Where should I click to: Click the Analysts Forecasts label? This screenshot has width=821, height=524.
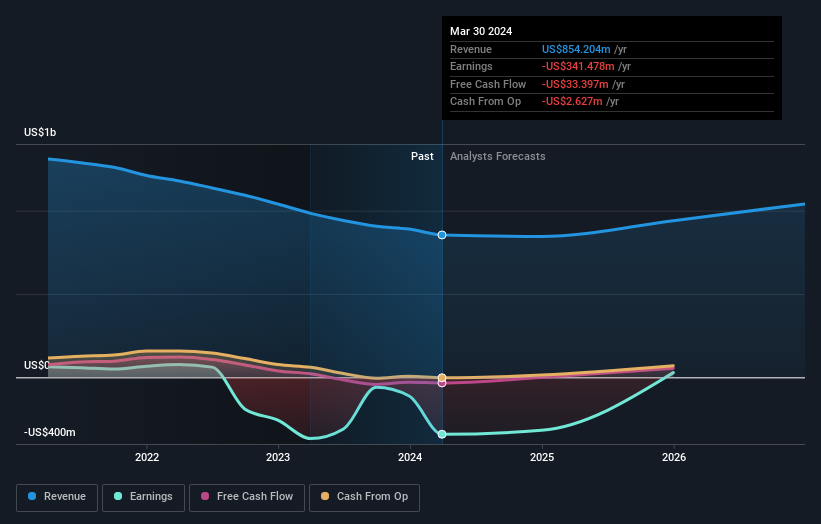(497, 157)
